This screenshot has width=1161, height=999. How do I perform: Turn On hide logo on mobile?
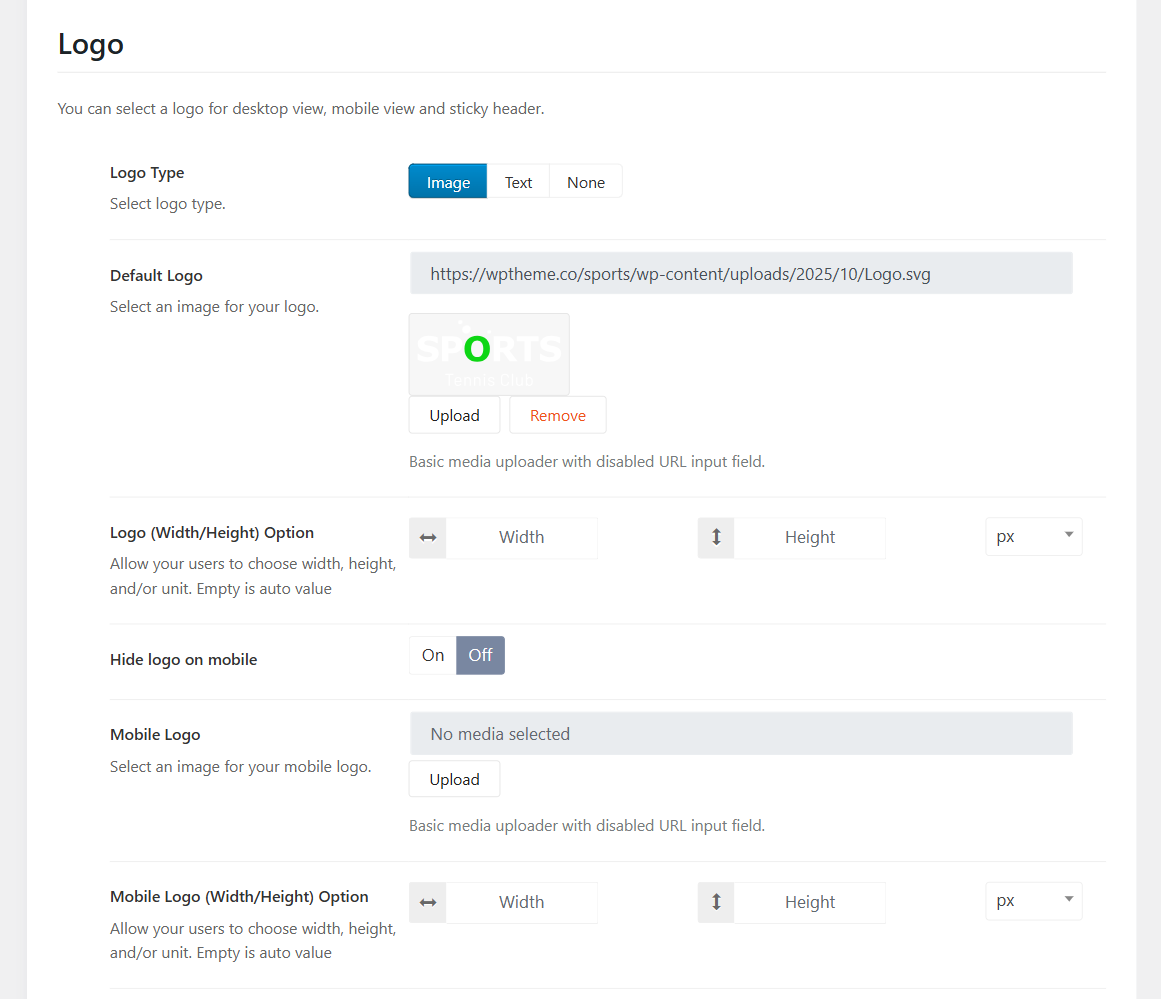pyautogui.click(x=433, y=656)
